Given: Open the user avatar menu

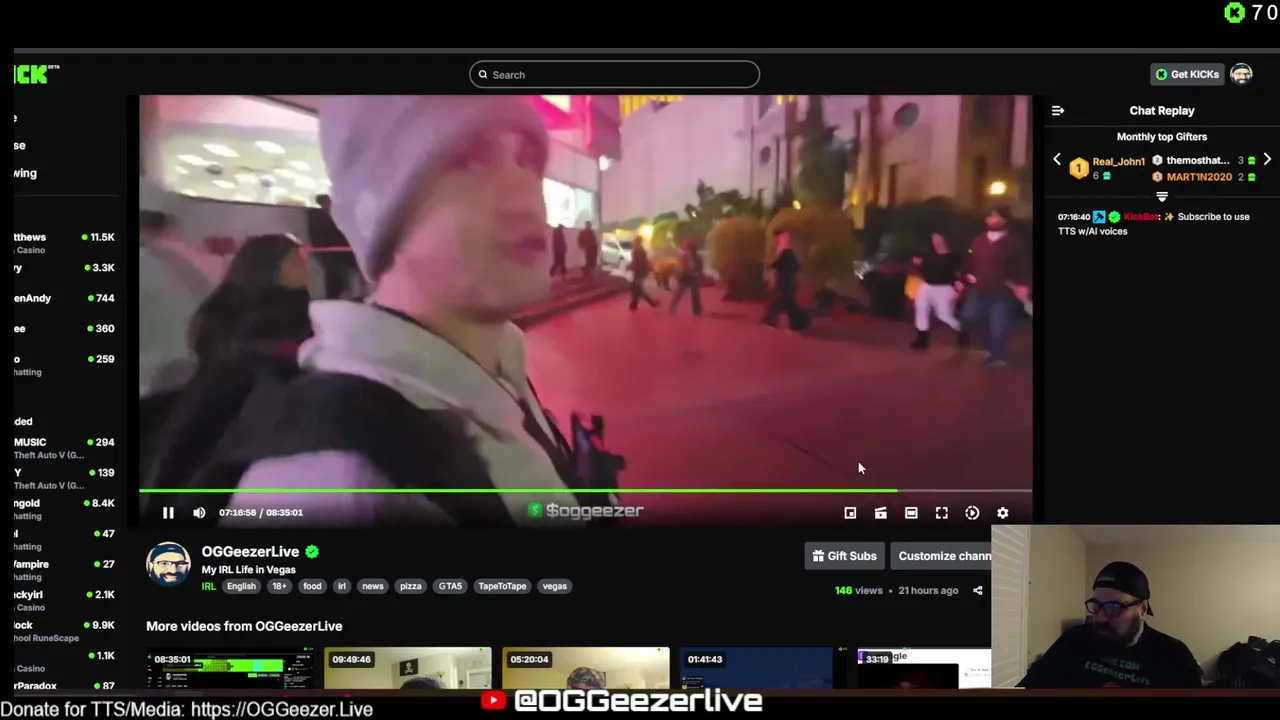Looking at the screenshot, I should [1241, 74].
